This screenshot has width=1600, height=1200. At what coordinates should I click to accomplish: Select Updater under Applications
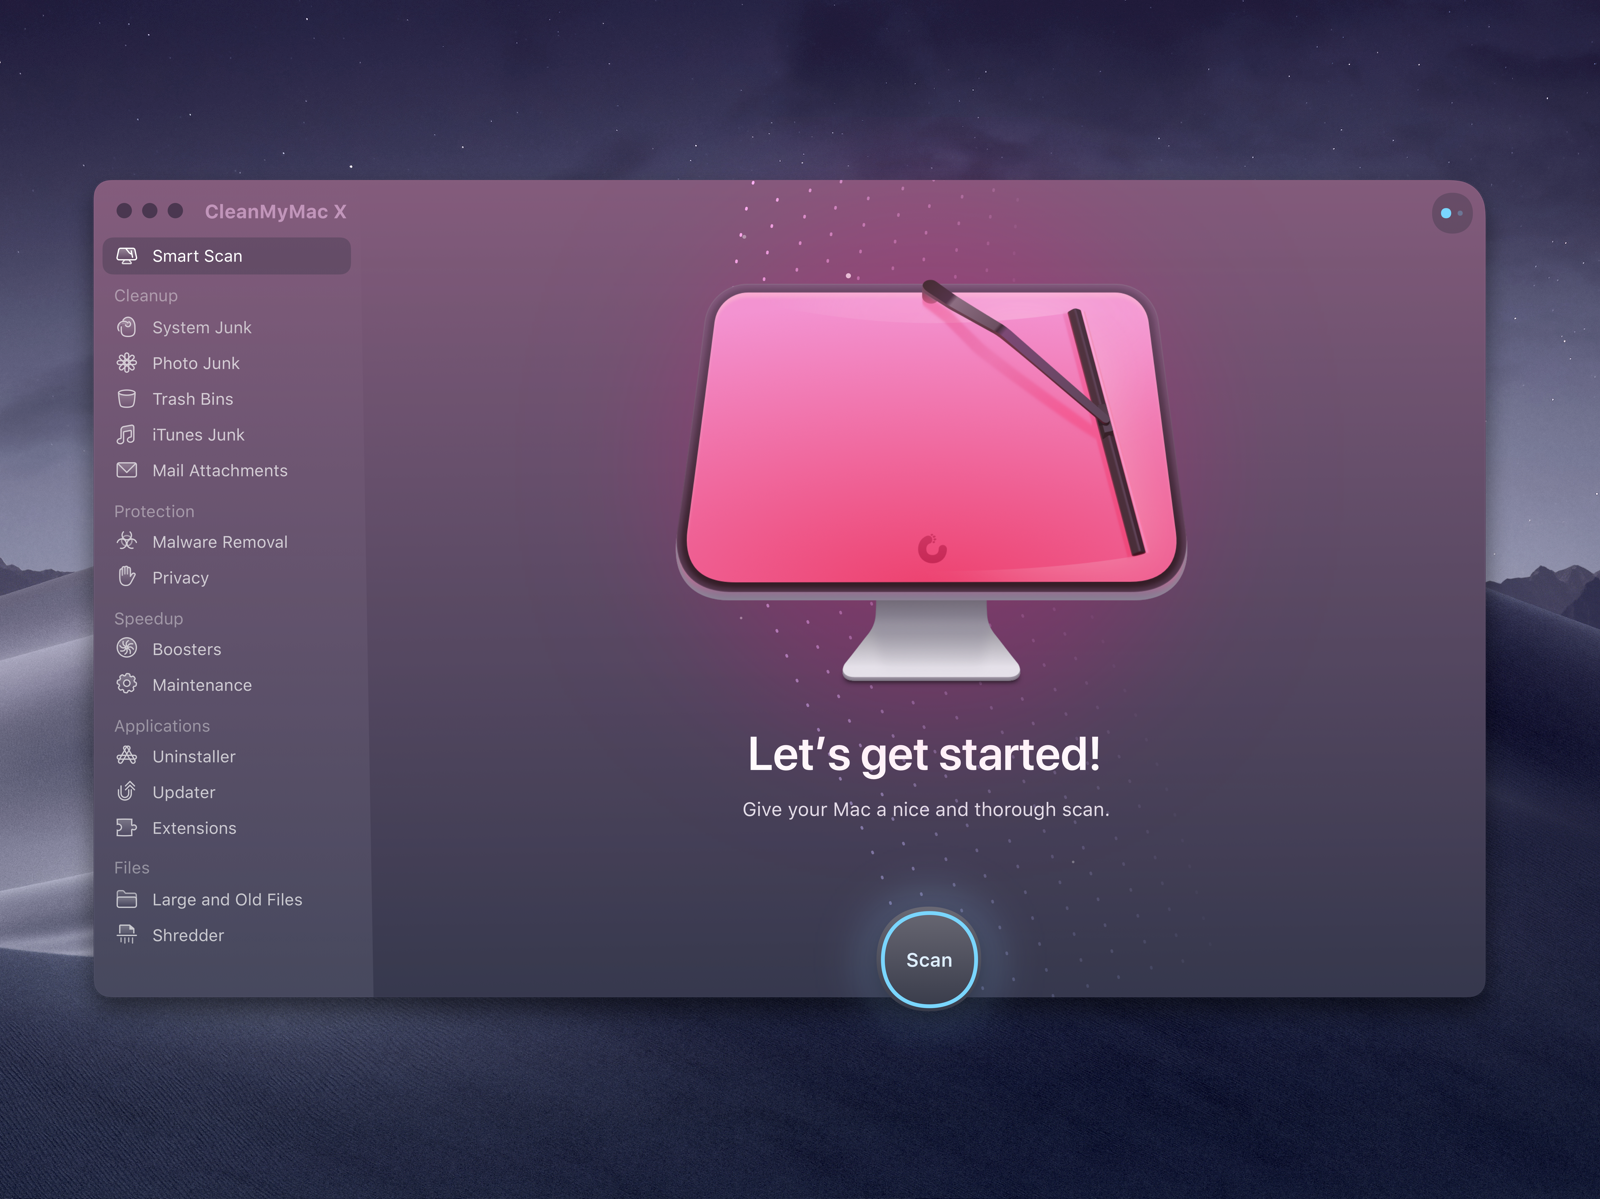pyautogui.click(x=227, y=792)
